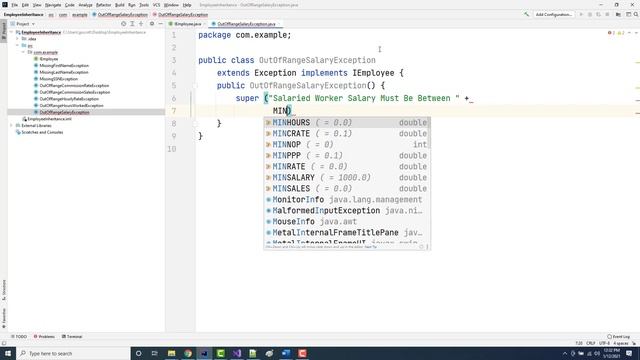Screen dimensions: 640x360
Task: Click the Structure vertical tab on left edge
Action: pos(4,290)
